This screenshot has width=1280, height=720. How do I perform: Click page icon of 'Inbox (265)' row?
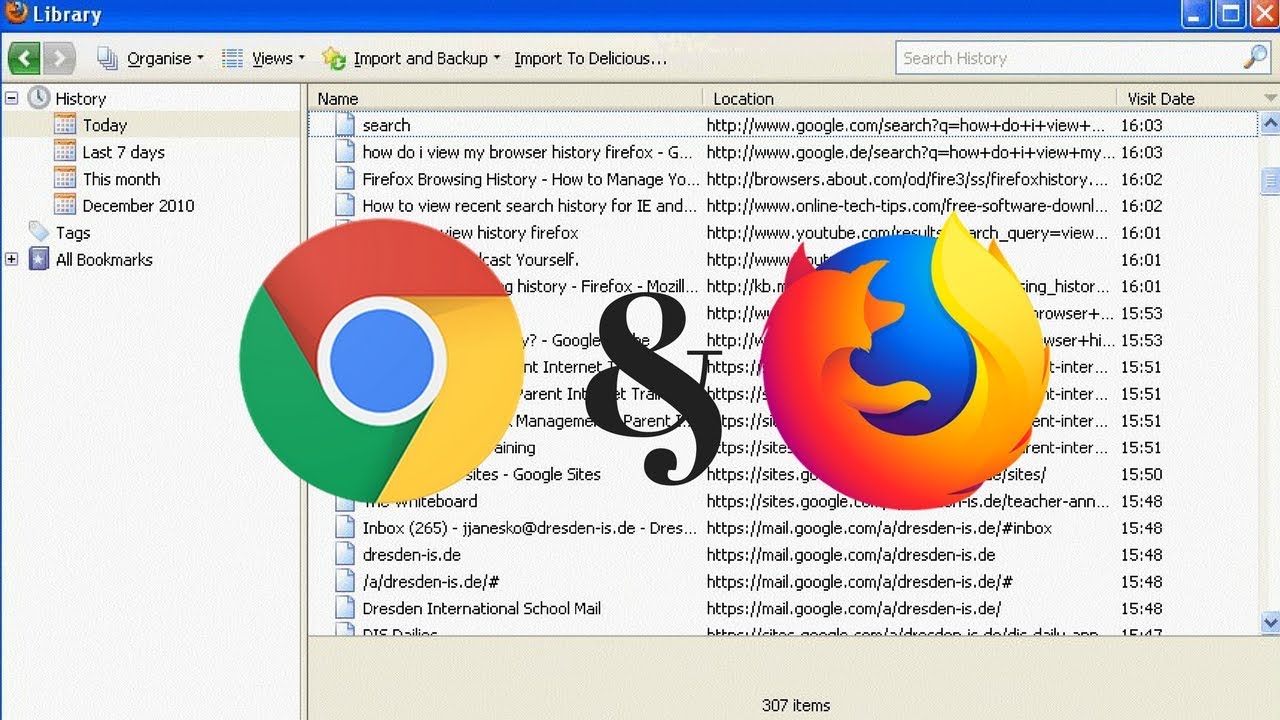[345, 528]
